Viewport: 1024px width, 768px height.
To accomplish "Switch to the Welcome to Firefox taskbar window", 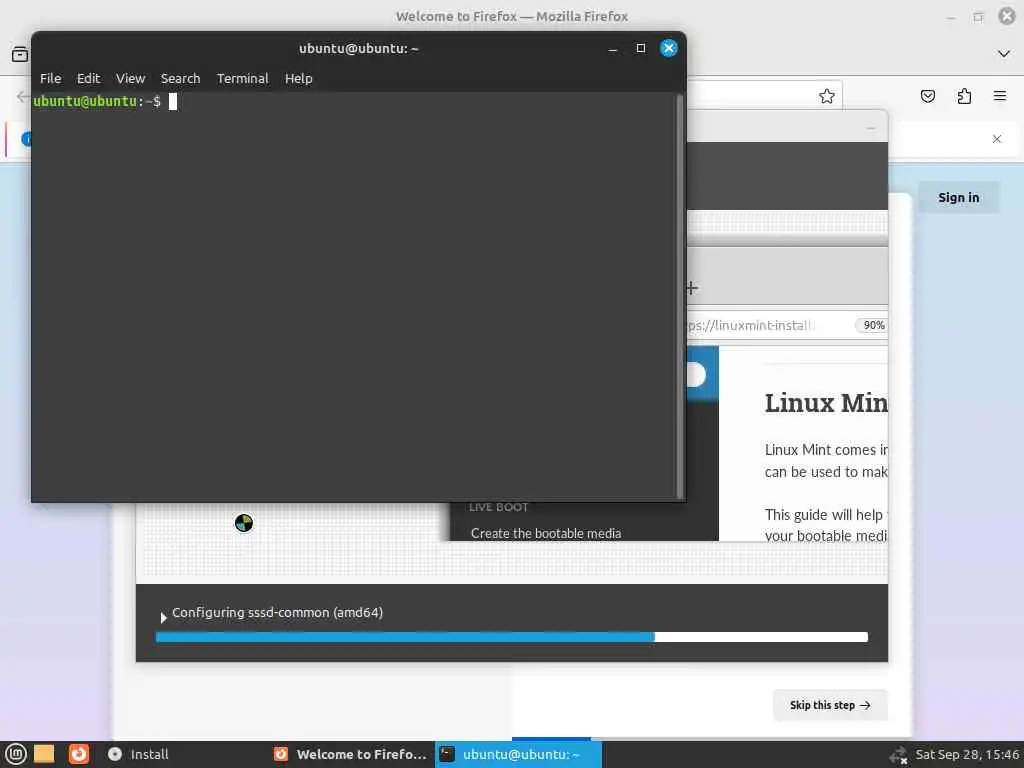I will pos(351,754).
